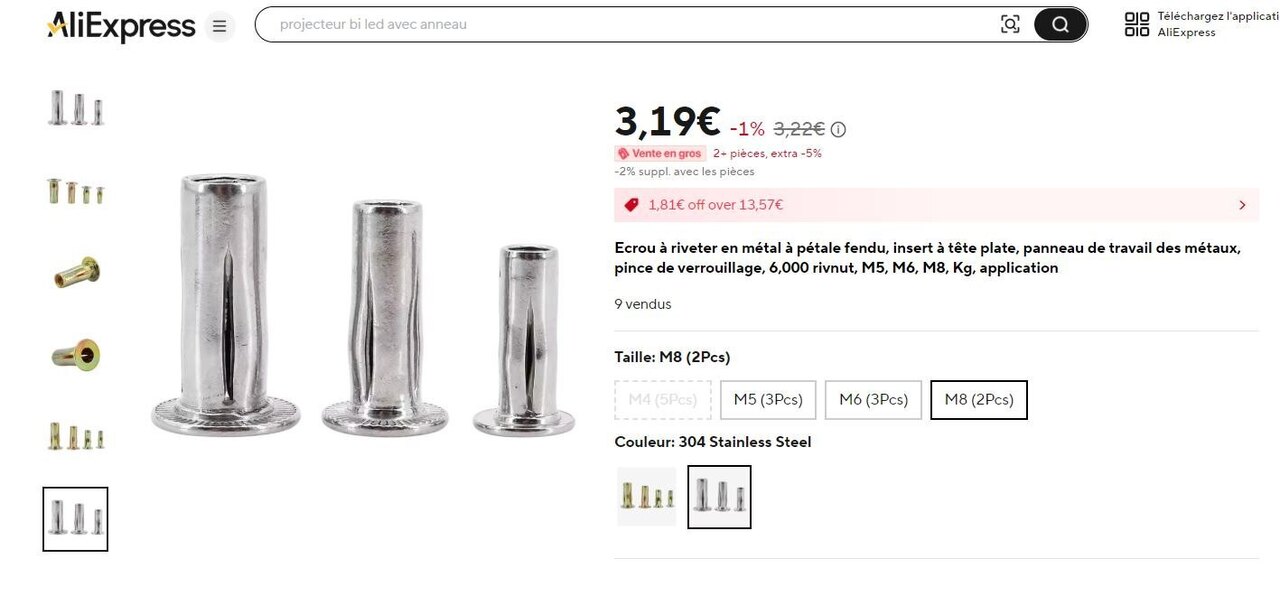Image resolution: width=1280 pixels, height=596 pixels.
Task: Click the image search camera icon
Action: coord(1010,25)
